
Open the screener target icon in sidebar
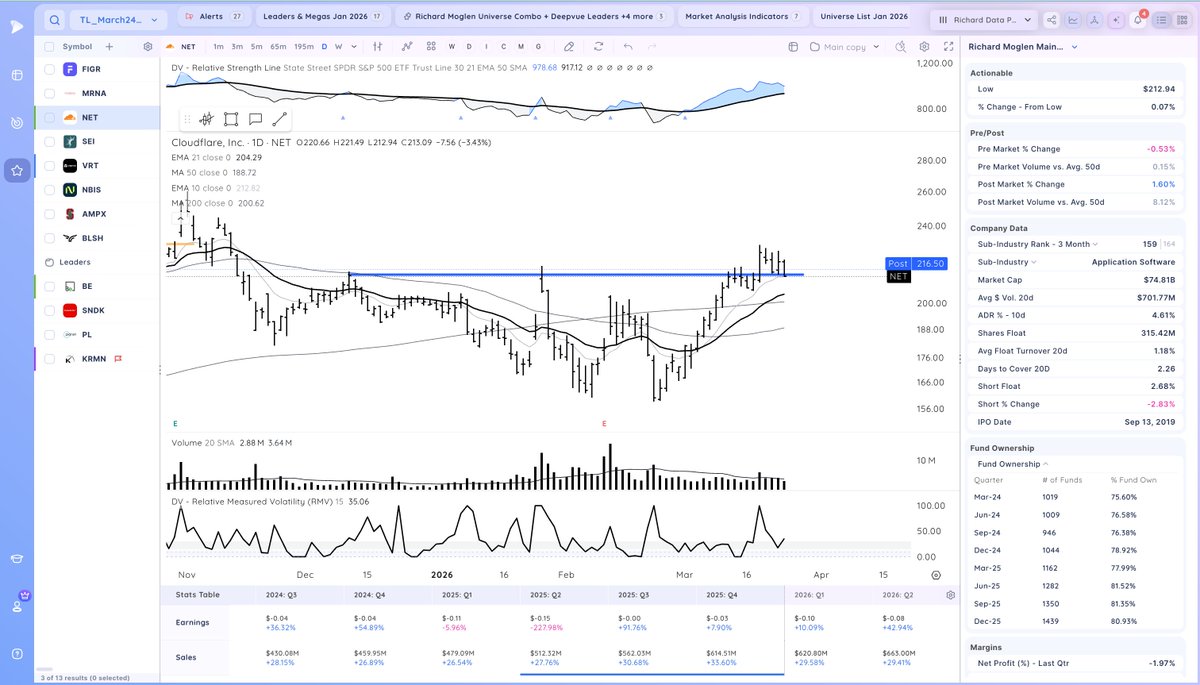[17, 122]
